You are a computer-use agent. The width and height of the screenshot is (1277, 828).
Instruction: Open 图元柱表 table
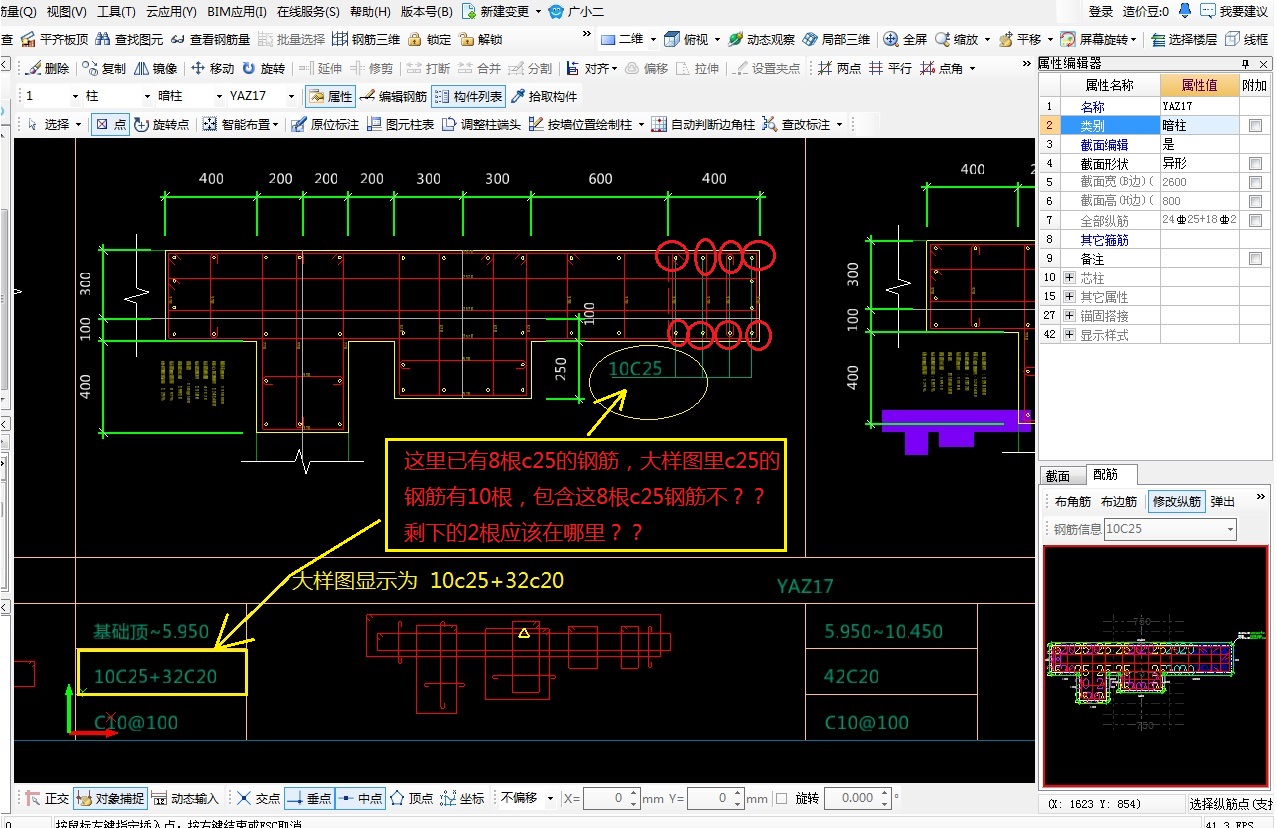tap(400, 125)
